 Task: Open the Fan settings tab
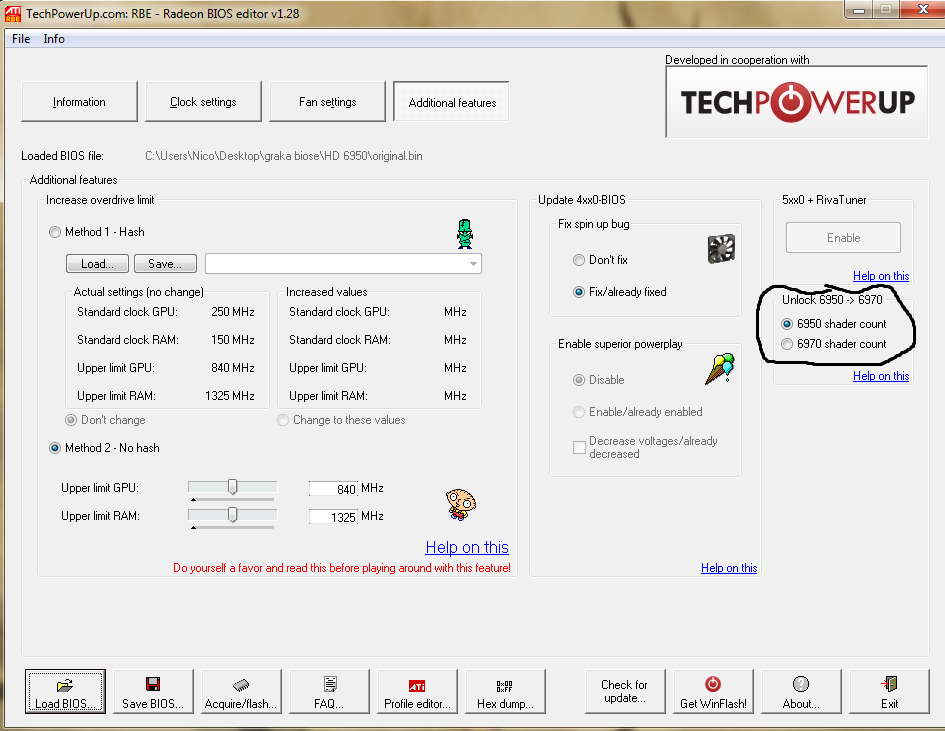click(327, 102)
